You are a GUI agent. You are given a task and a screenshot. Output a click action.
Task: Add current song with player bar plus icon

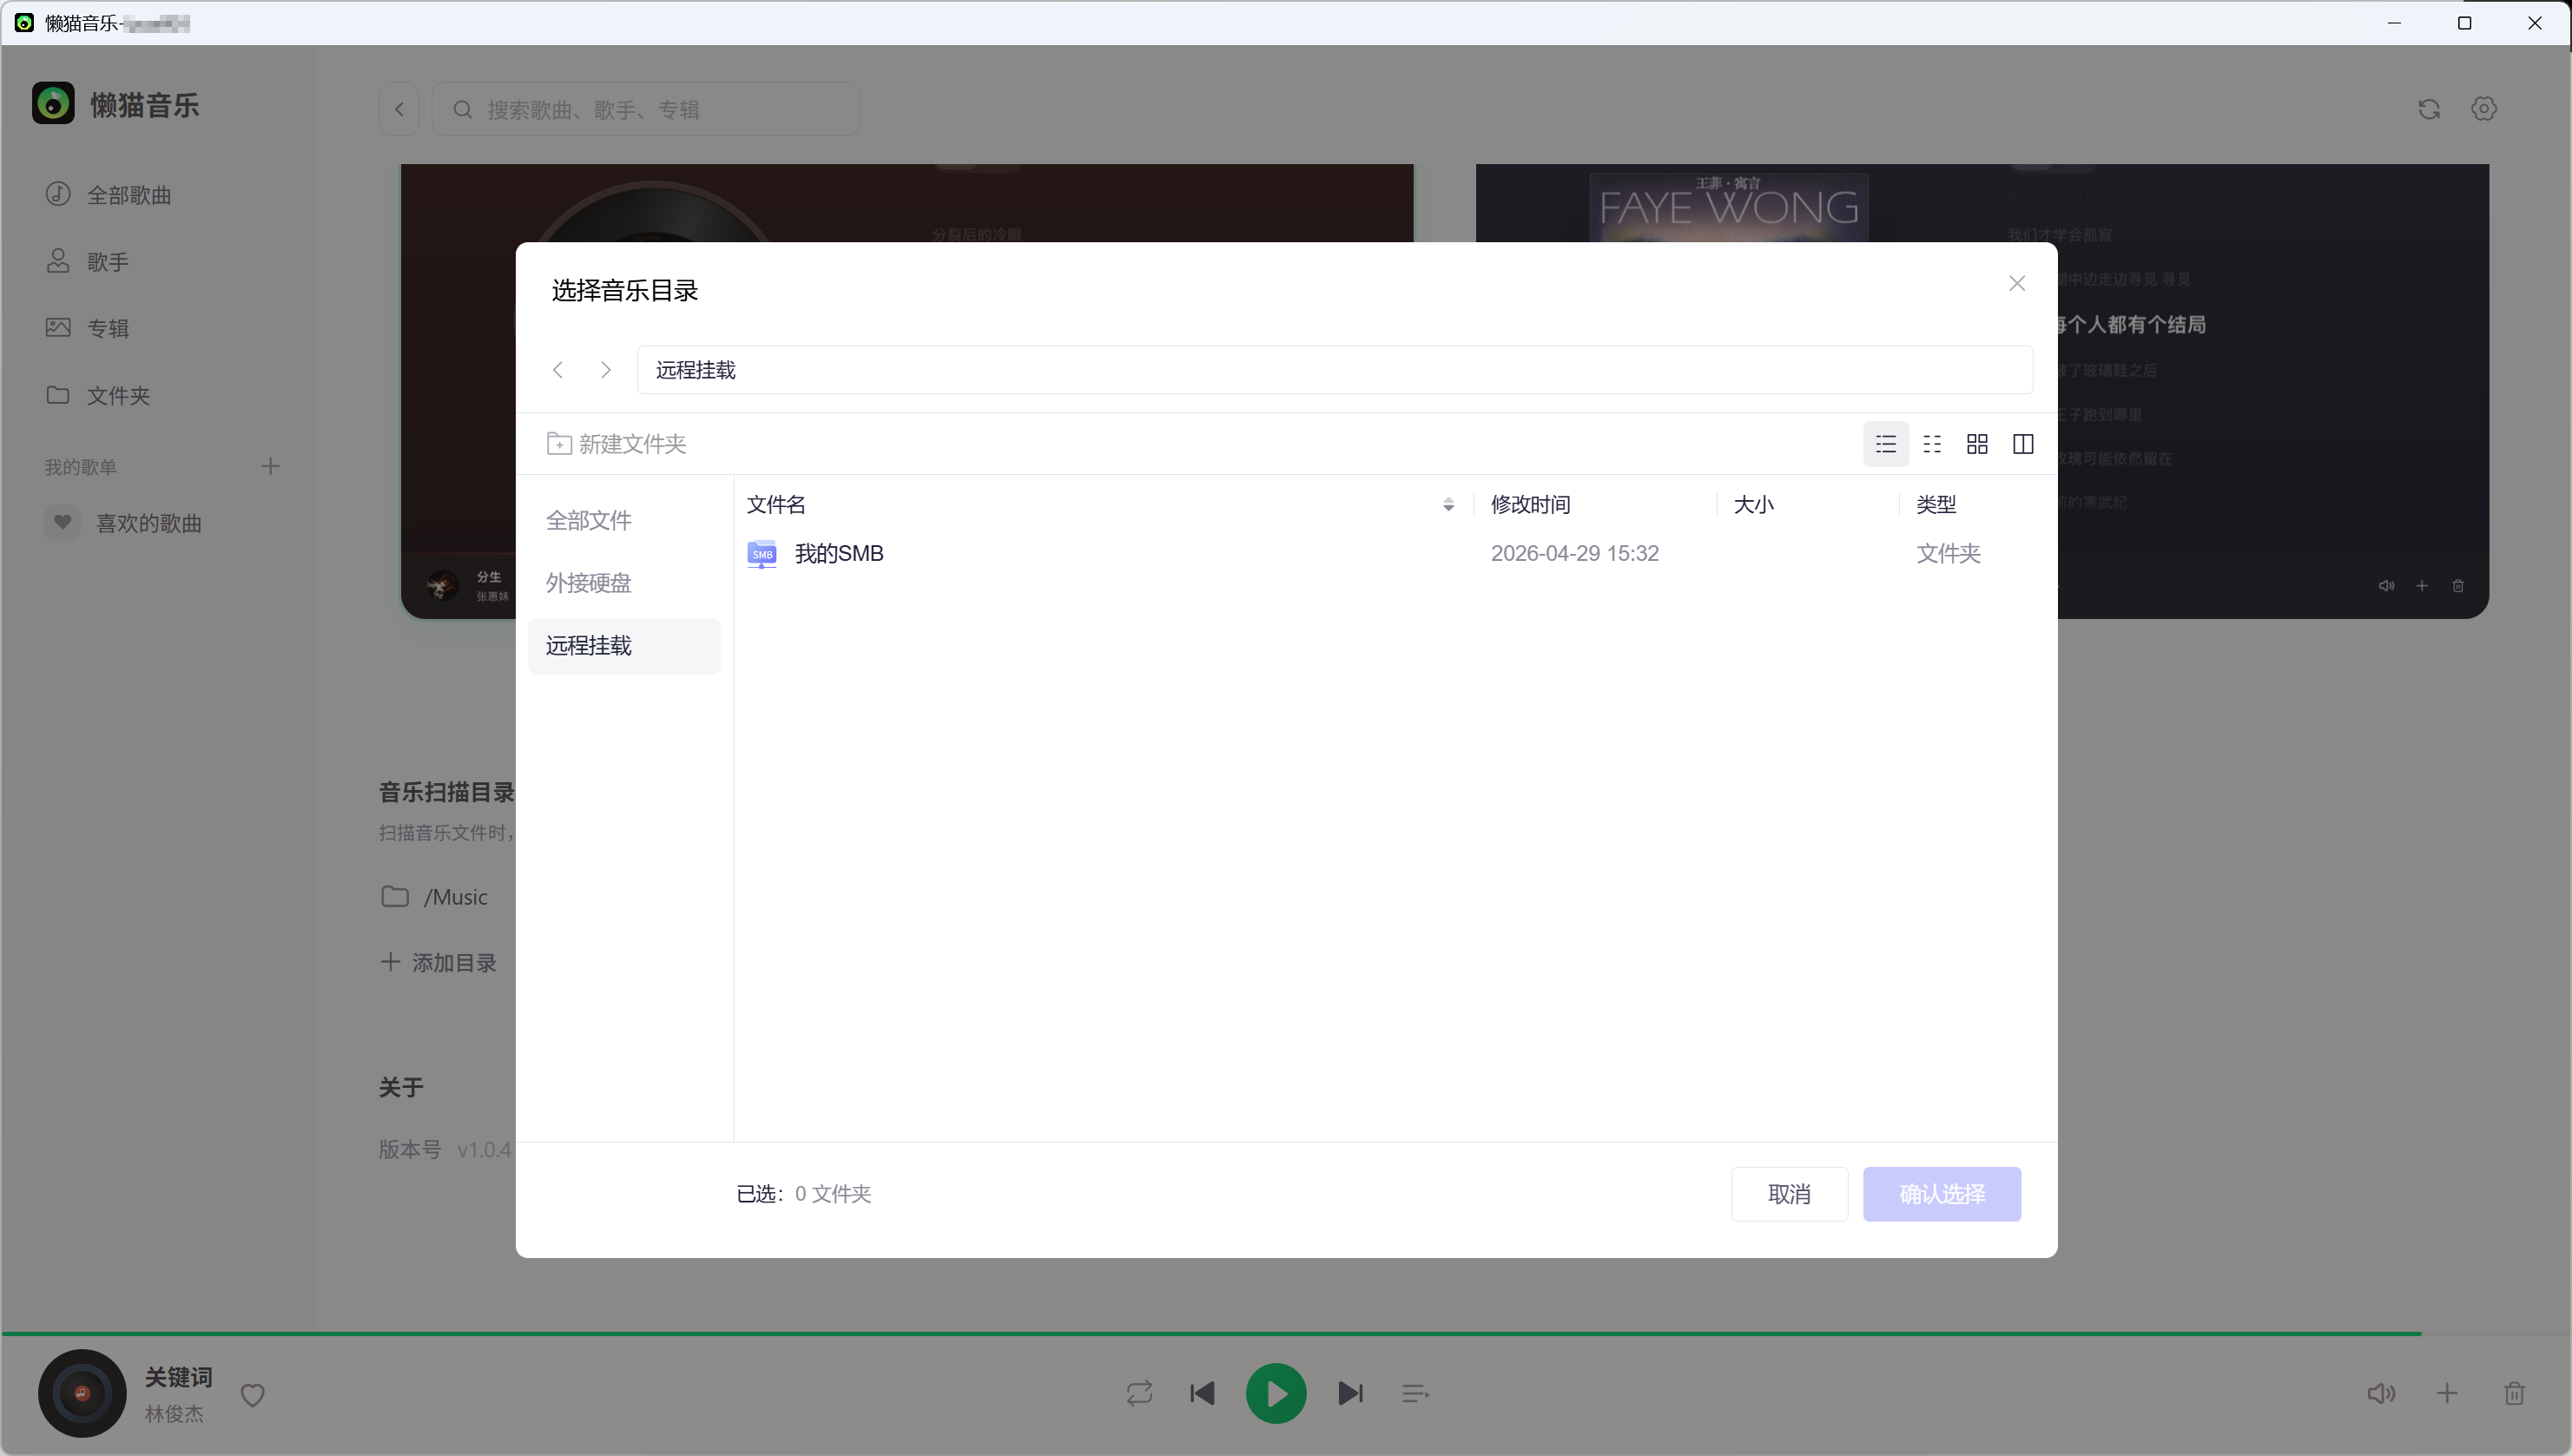[2447, 1393]
